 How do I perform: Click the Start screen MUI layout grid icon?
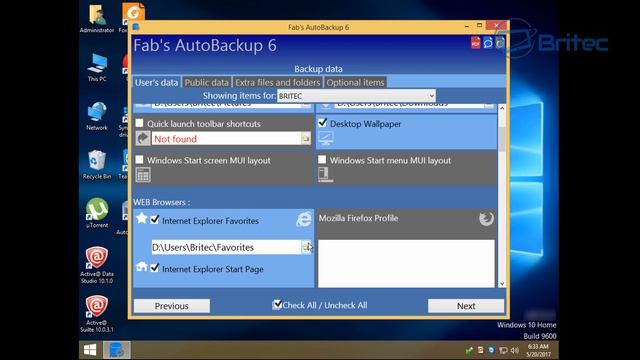coord(143,175)
